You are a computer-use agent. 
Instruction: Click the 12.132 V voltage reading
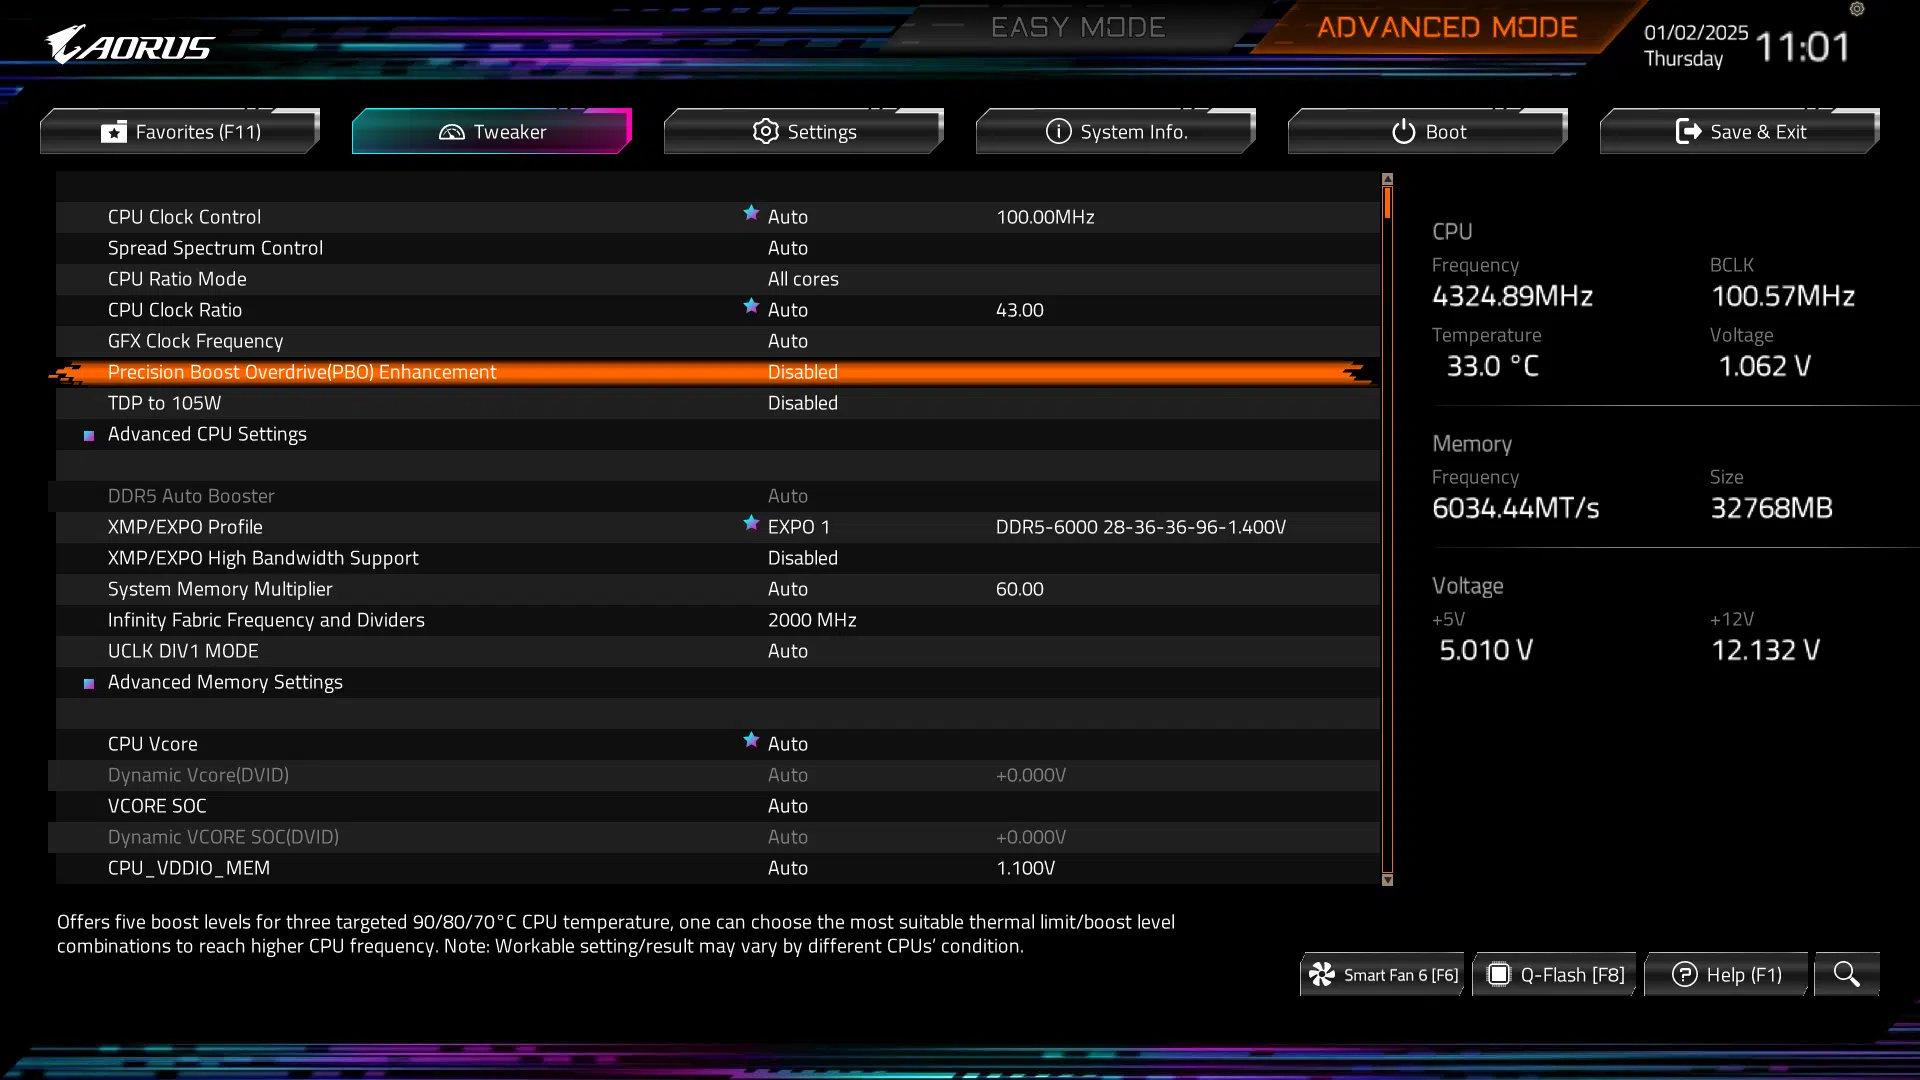point(1765,650)
